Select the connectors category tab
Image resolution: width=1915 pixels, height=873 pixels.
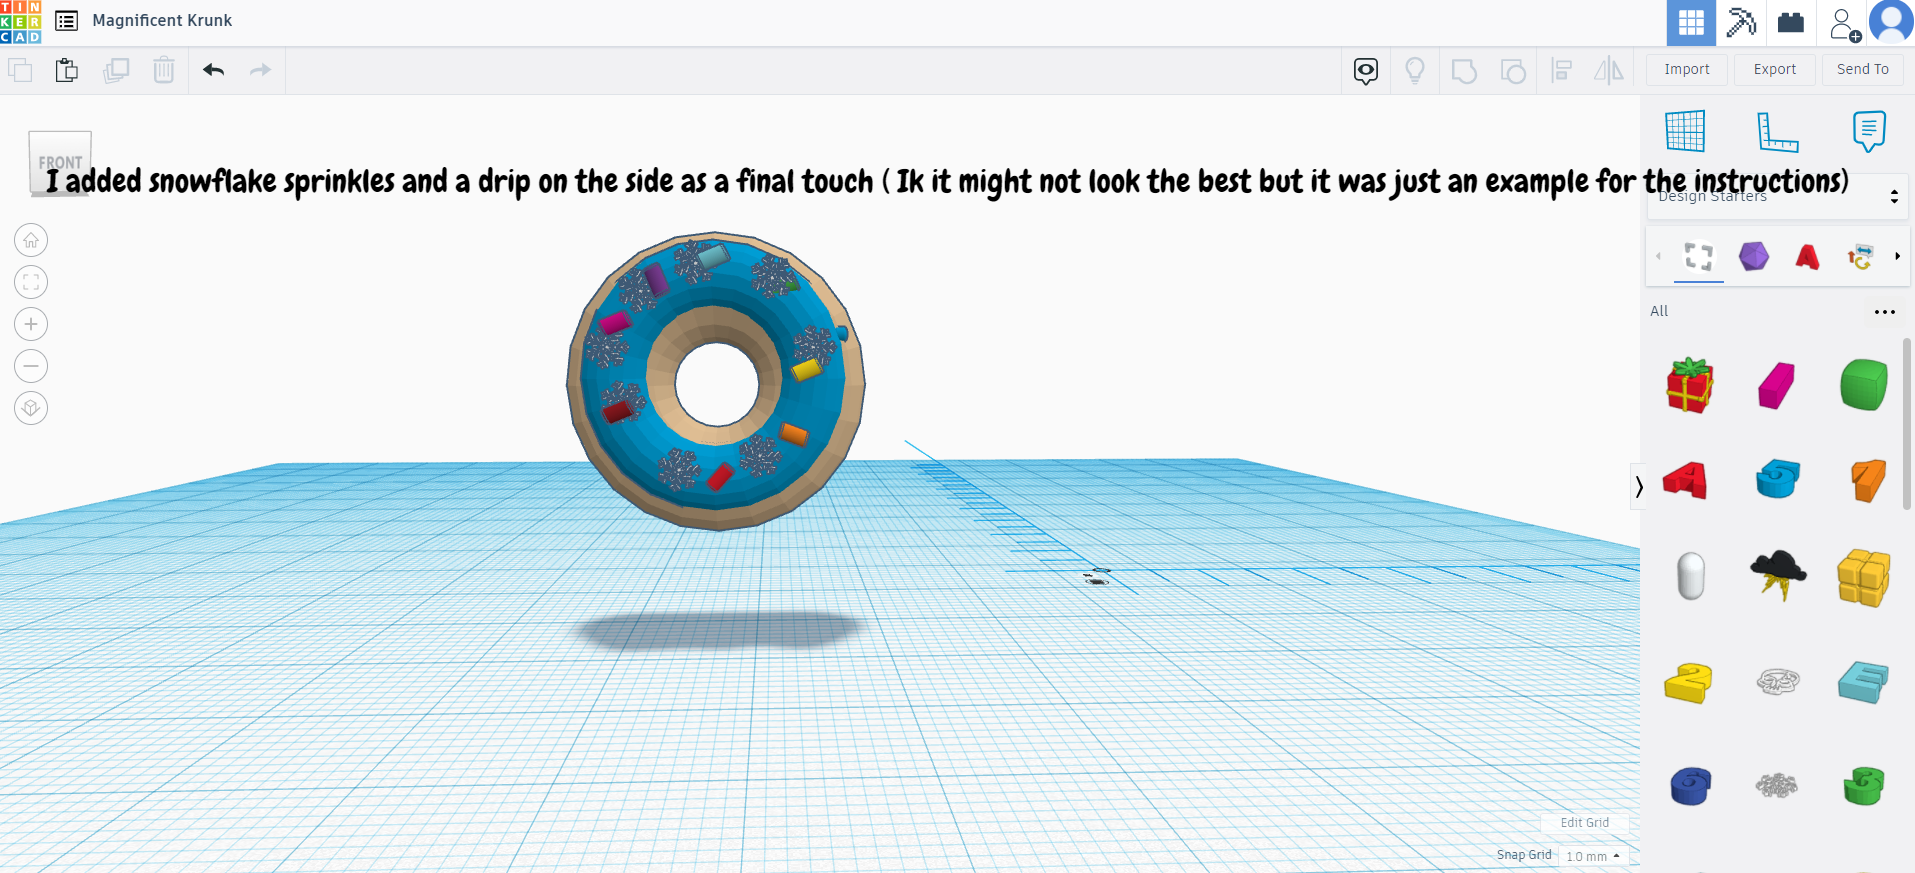tap(1861, 257)
